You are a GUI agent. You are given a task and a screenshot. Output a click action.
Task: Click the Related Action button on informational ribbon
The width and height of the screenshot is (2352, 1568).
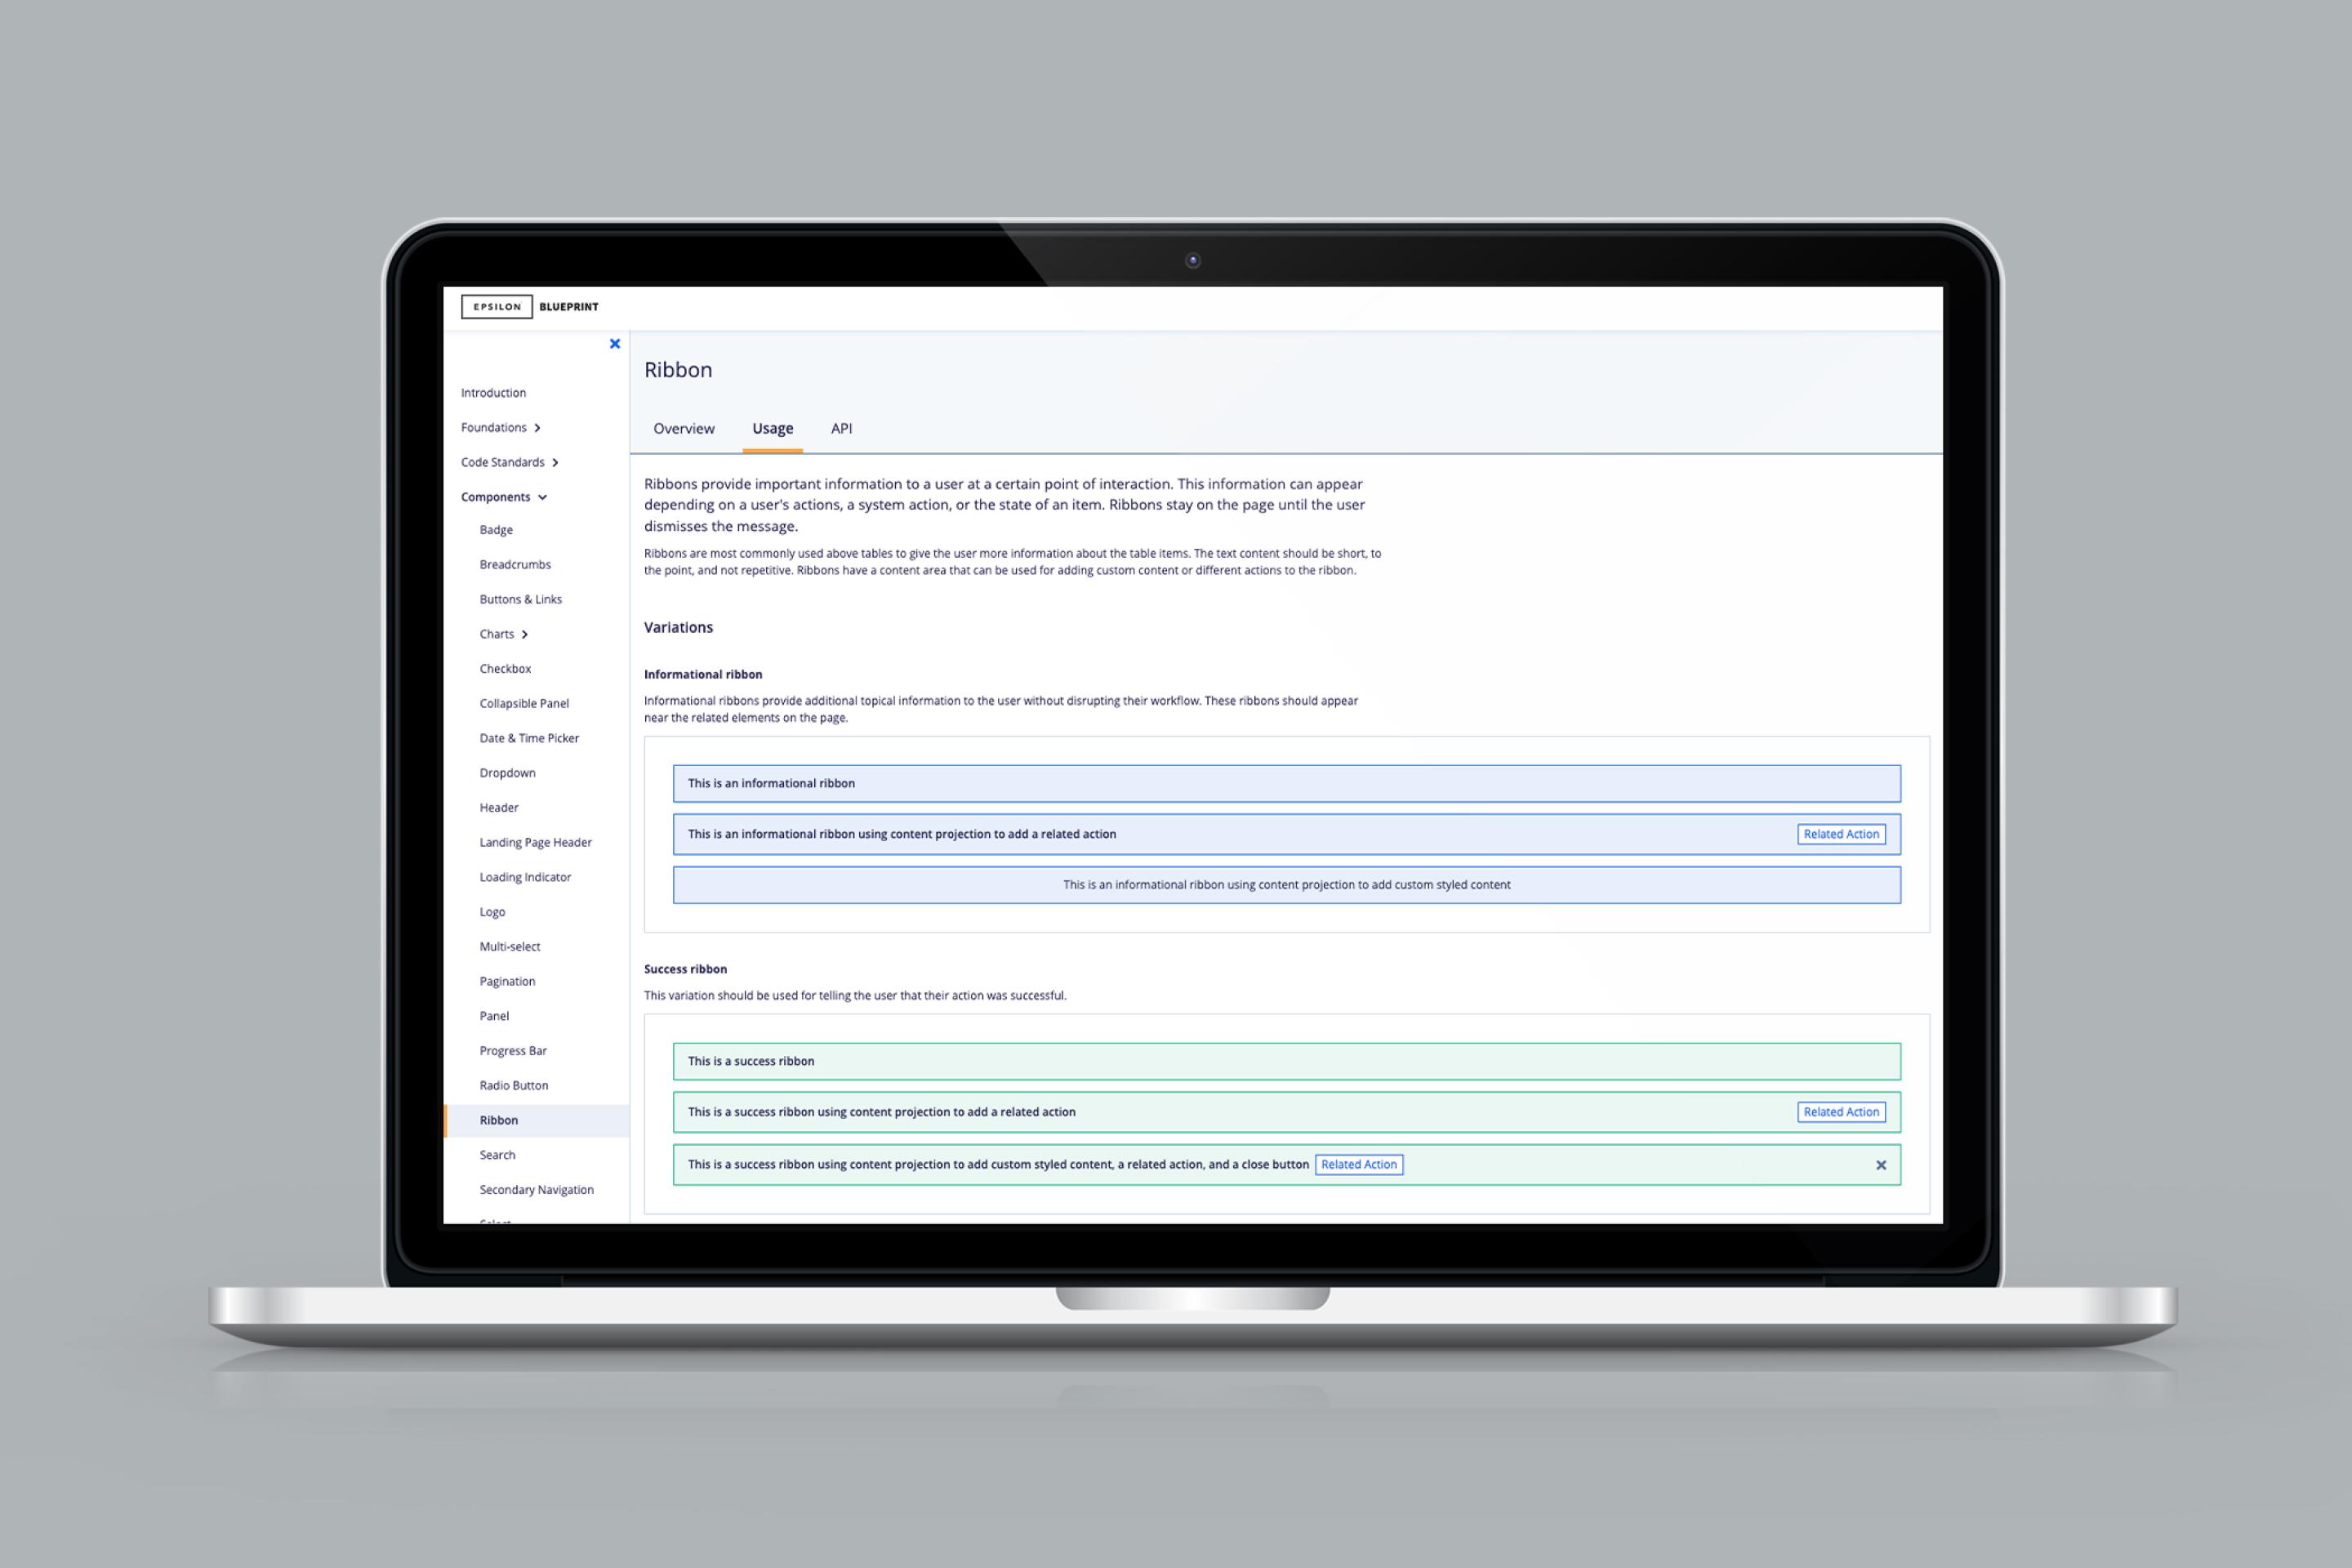coord(1841,833)
